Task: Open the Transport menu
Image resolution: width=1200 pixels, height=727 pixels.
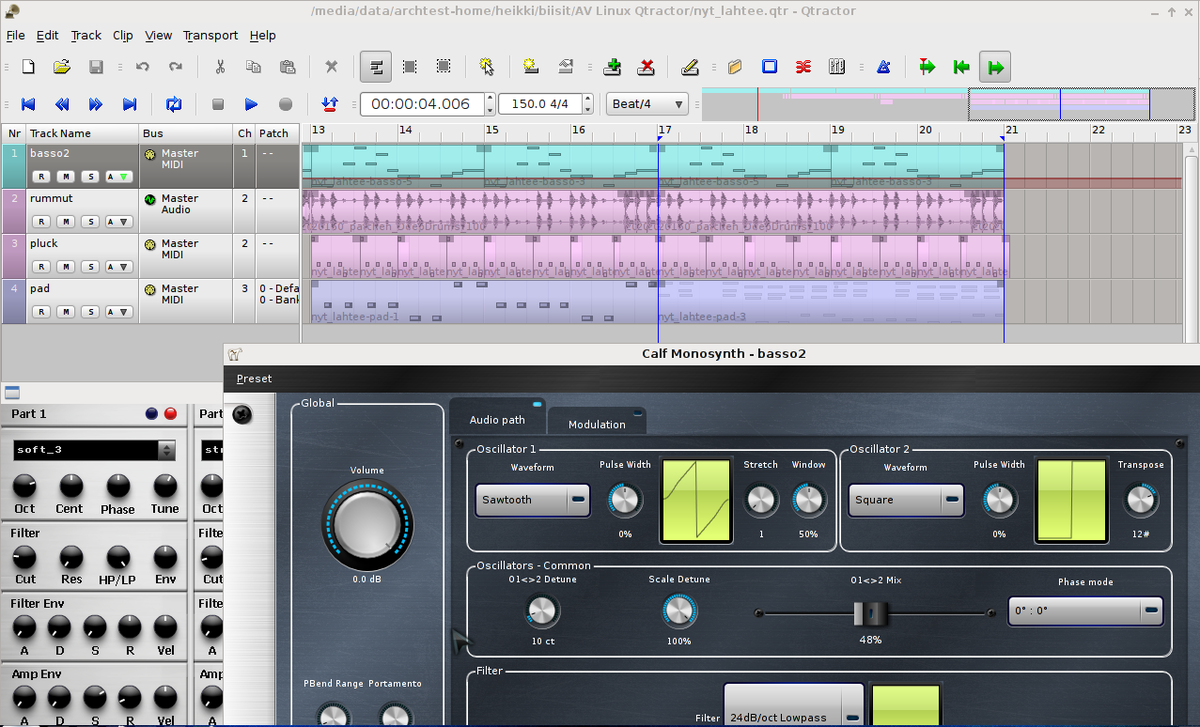Action: pos(210,35)
